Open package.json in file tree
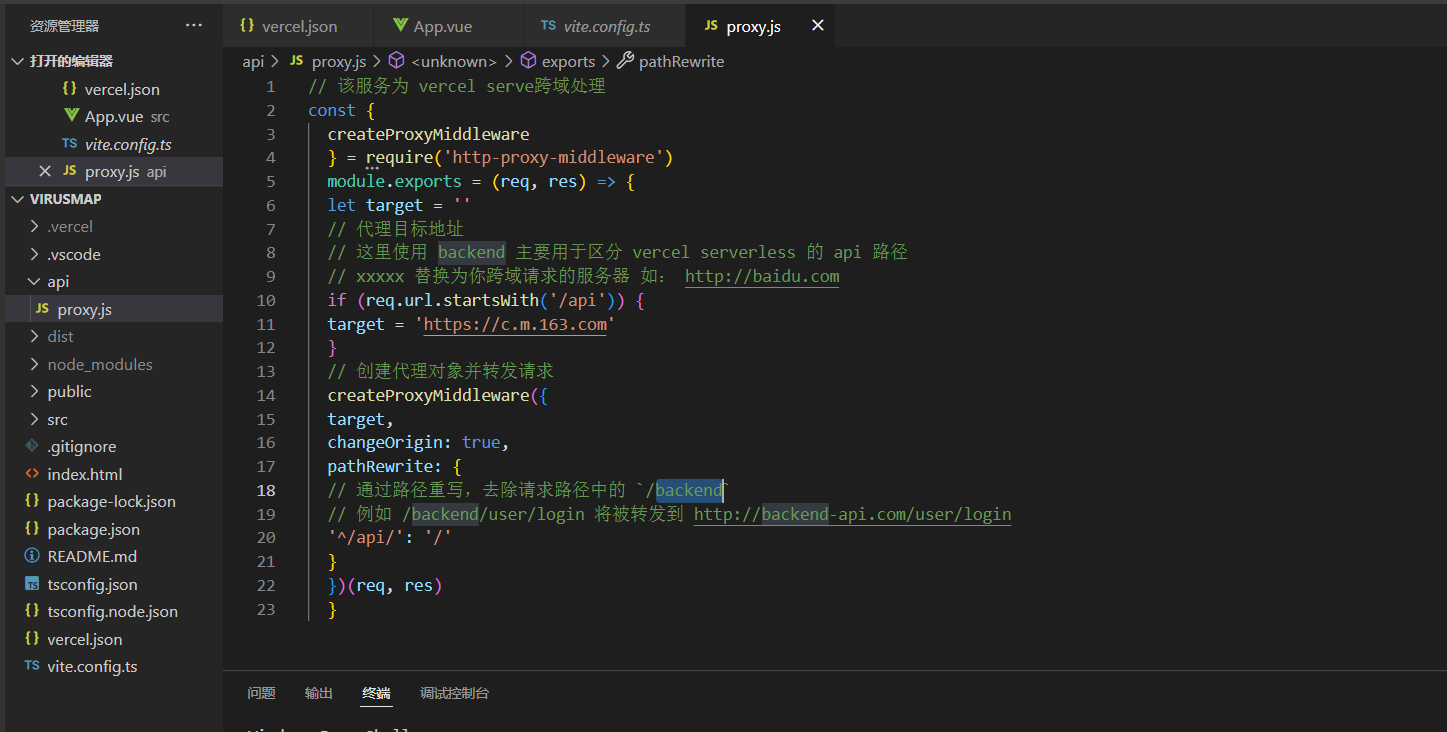 coord(114,529)
